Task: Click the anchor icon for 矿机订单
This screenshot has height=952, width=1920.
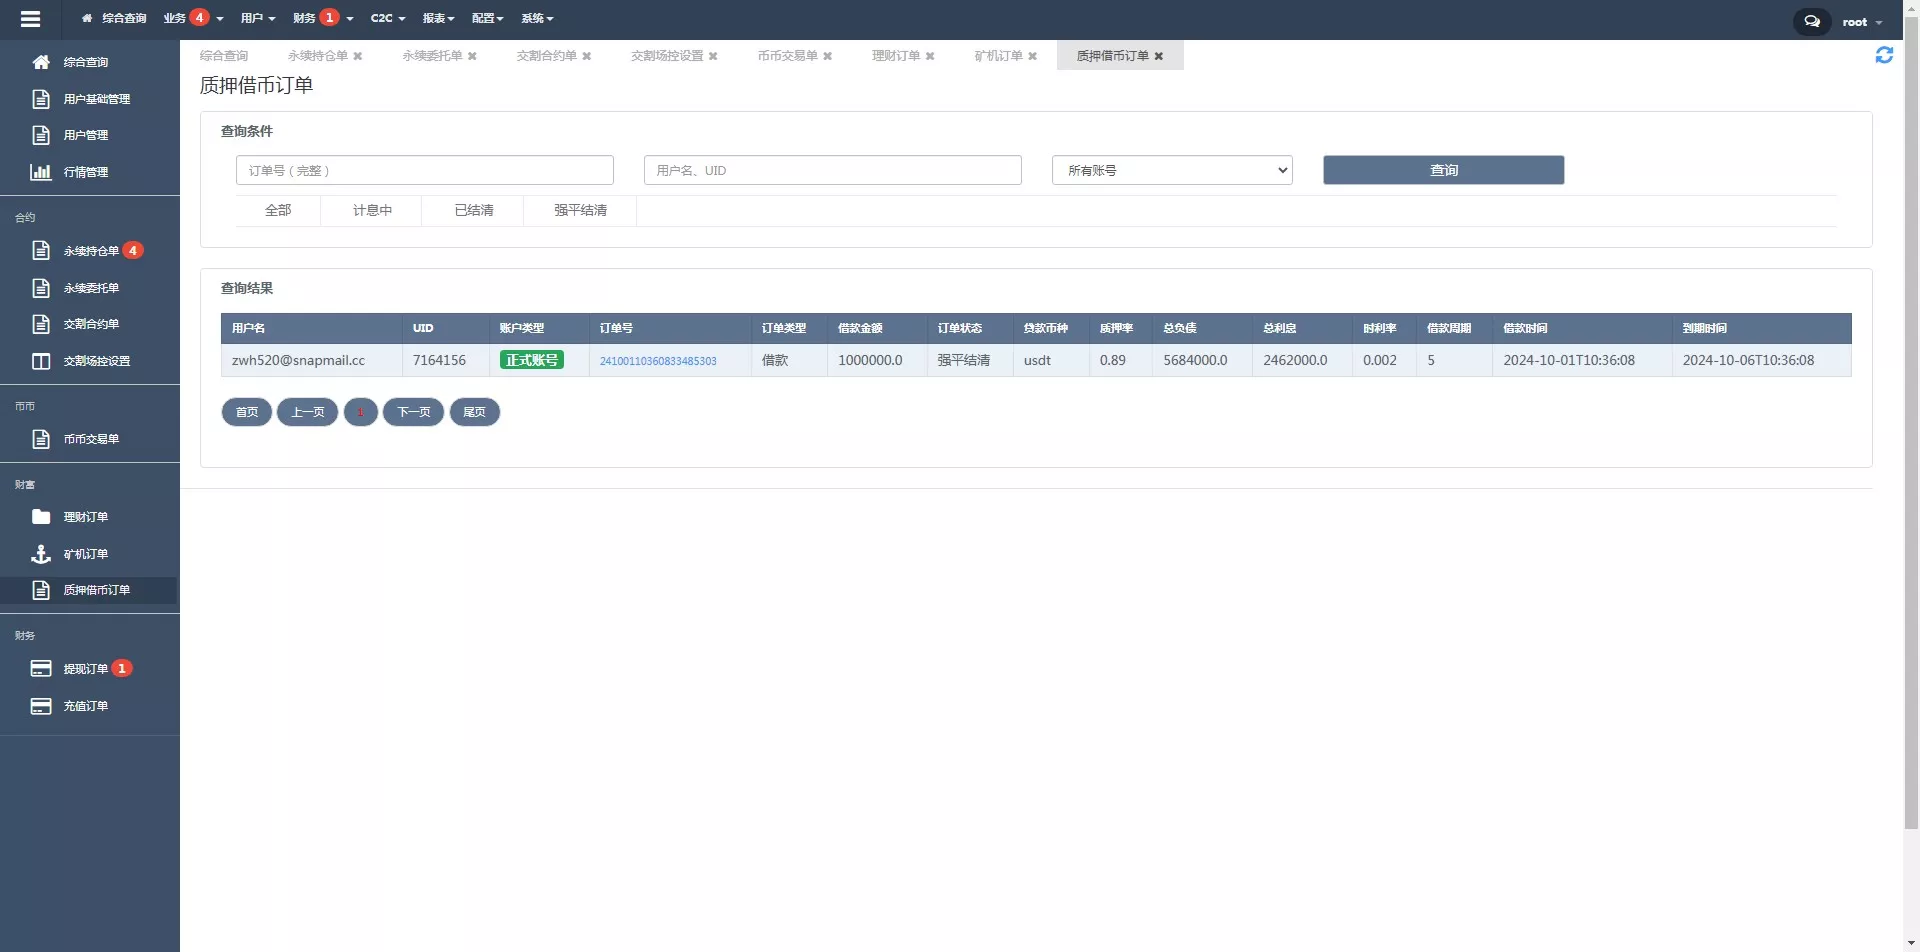Action: [x=41, y=554]
